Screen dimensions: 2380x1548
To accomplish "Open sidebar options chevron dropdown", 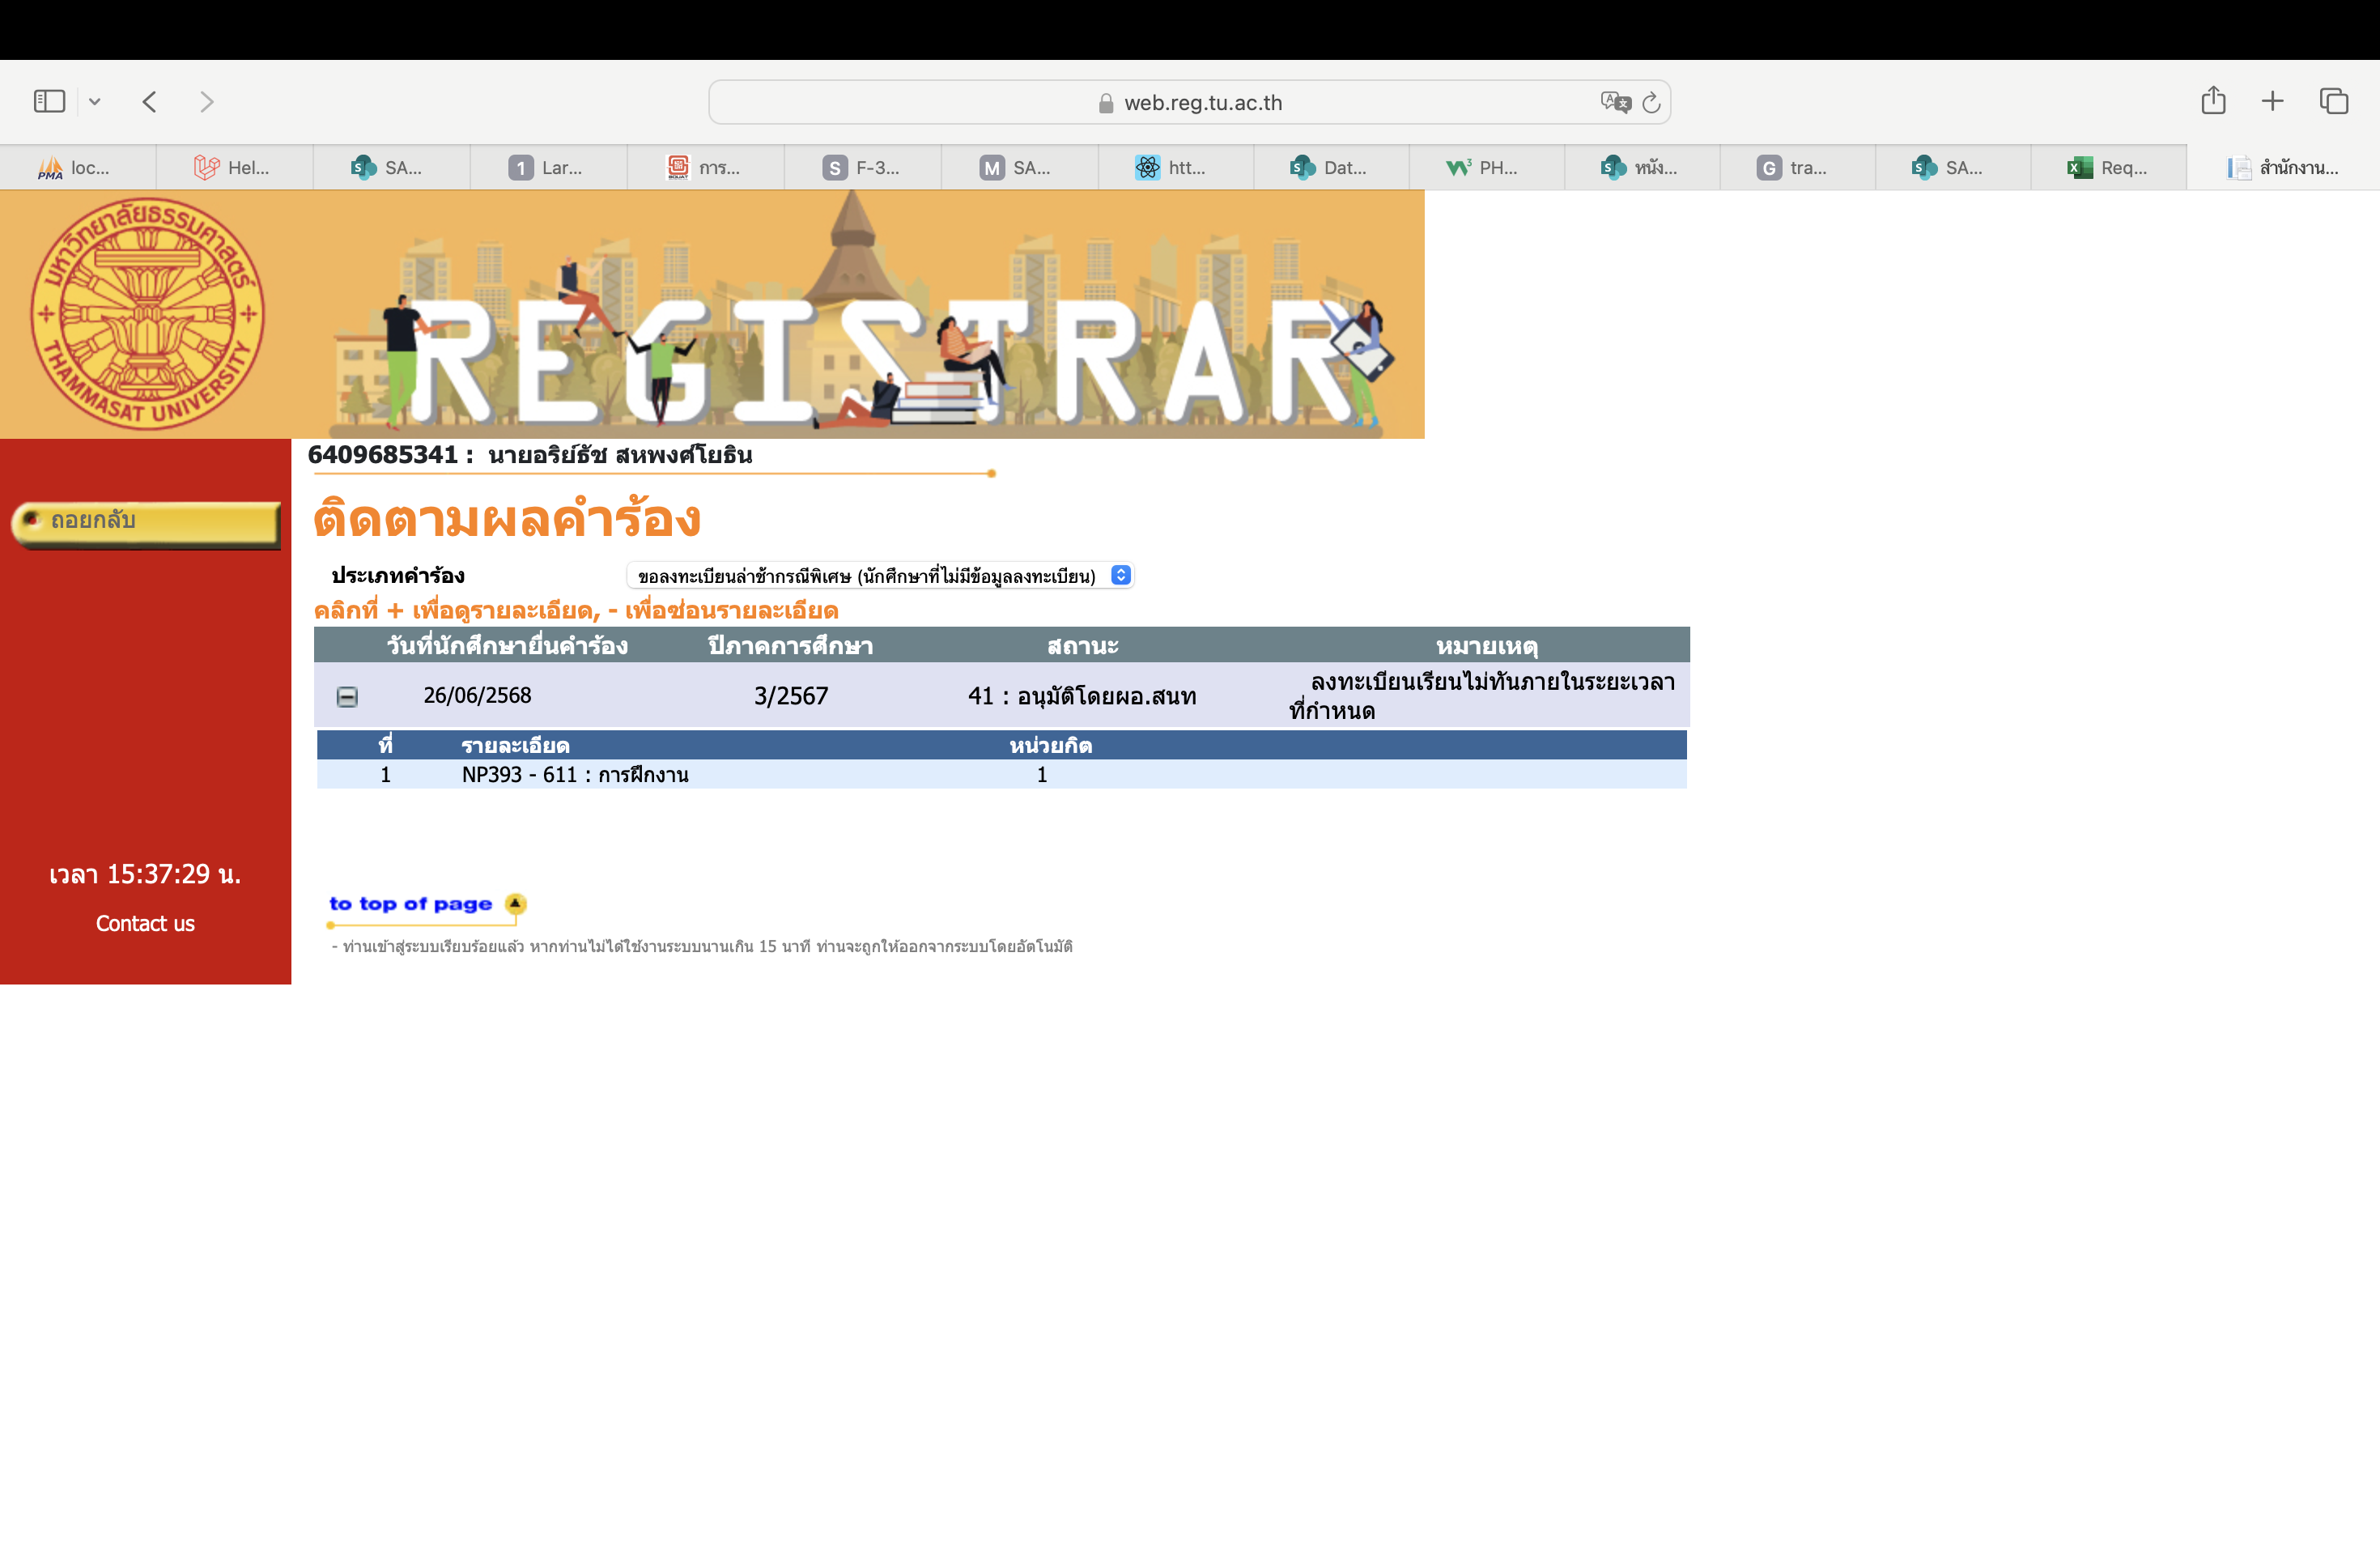I will click(x=95, y=101).
